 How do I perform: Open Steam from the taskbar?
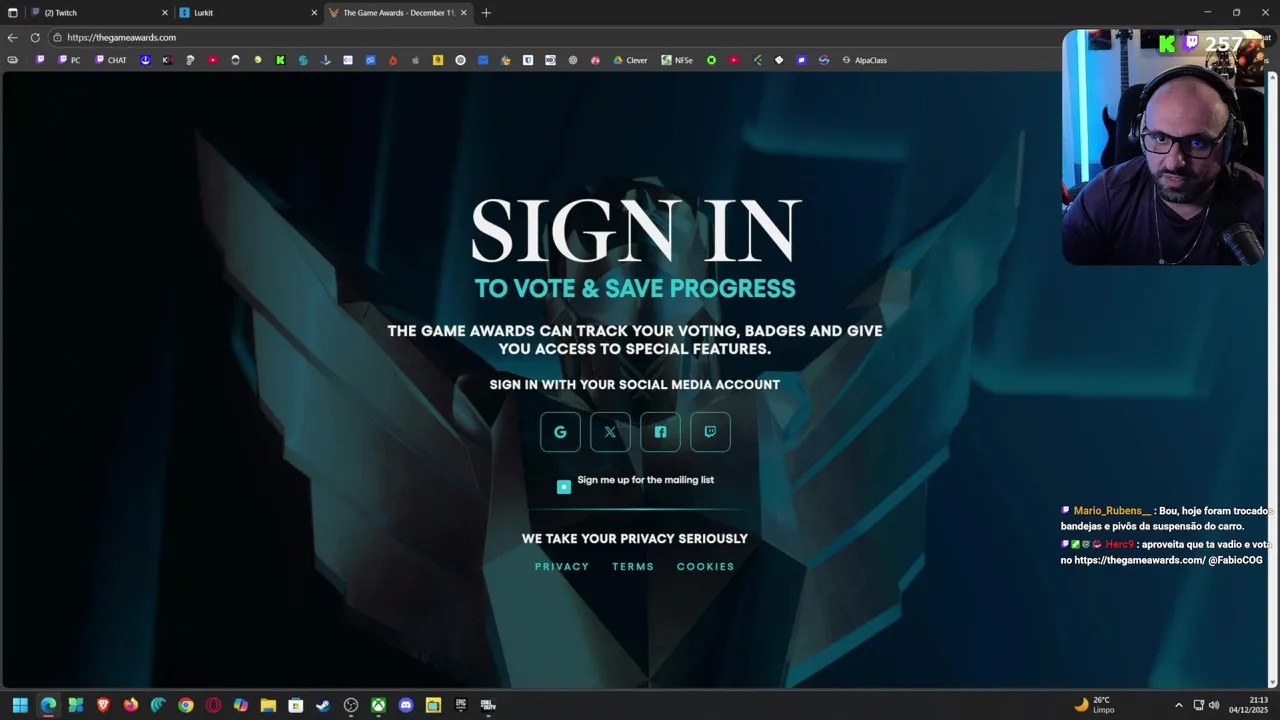pos(323,705)
